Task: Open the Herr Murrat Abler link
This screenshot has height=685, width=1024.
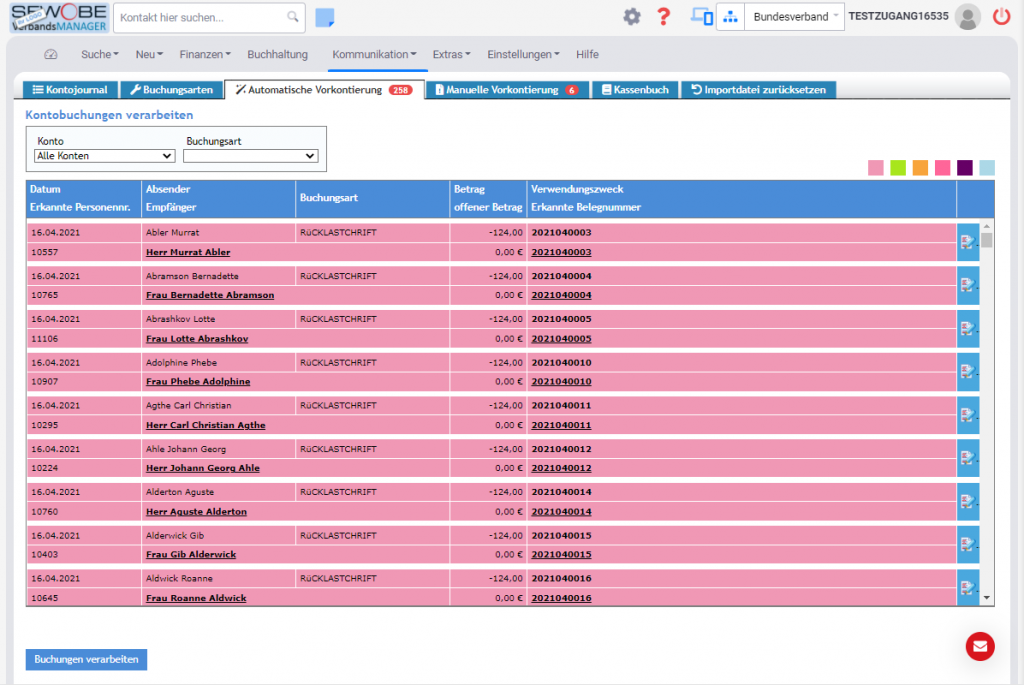Action: [x=188, y=253]
